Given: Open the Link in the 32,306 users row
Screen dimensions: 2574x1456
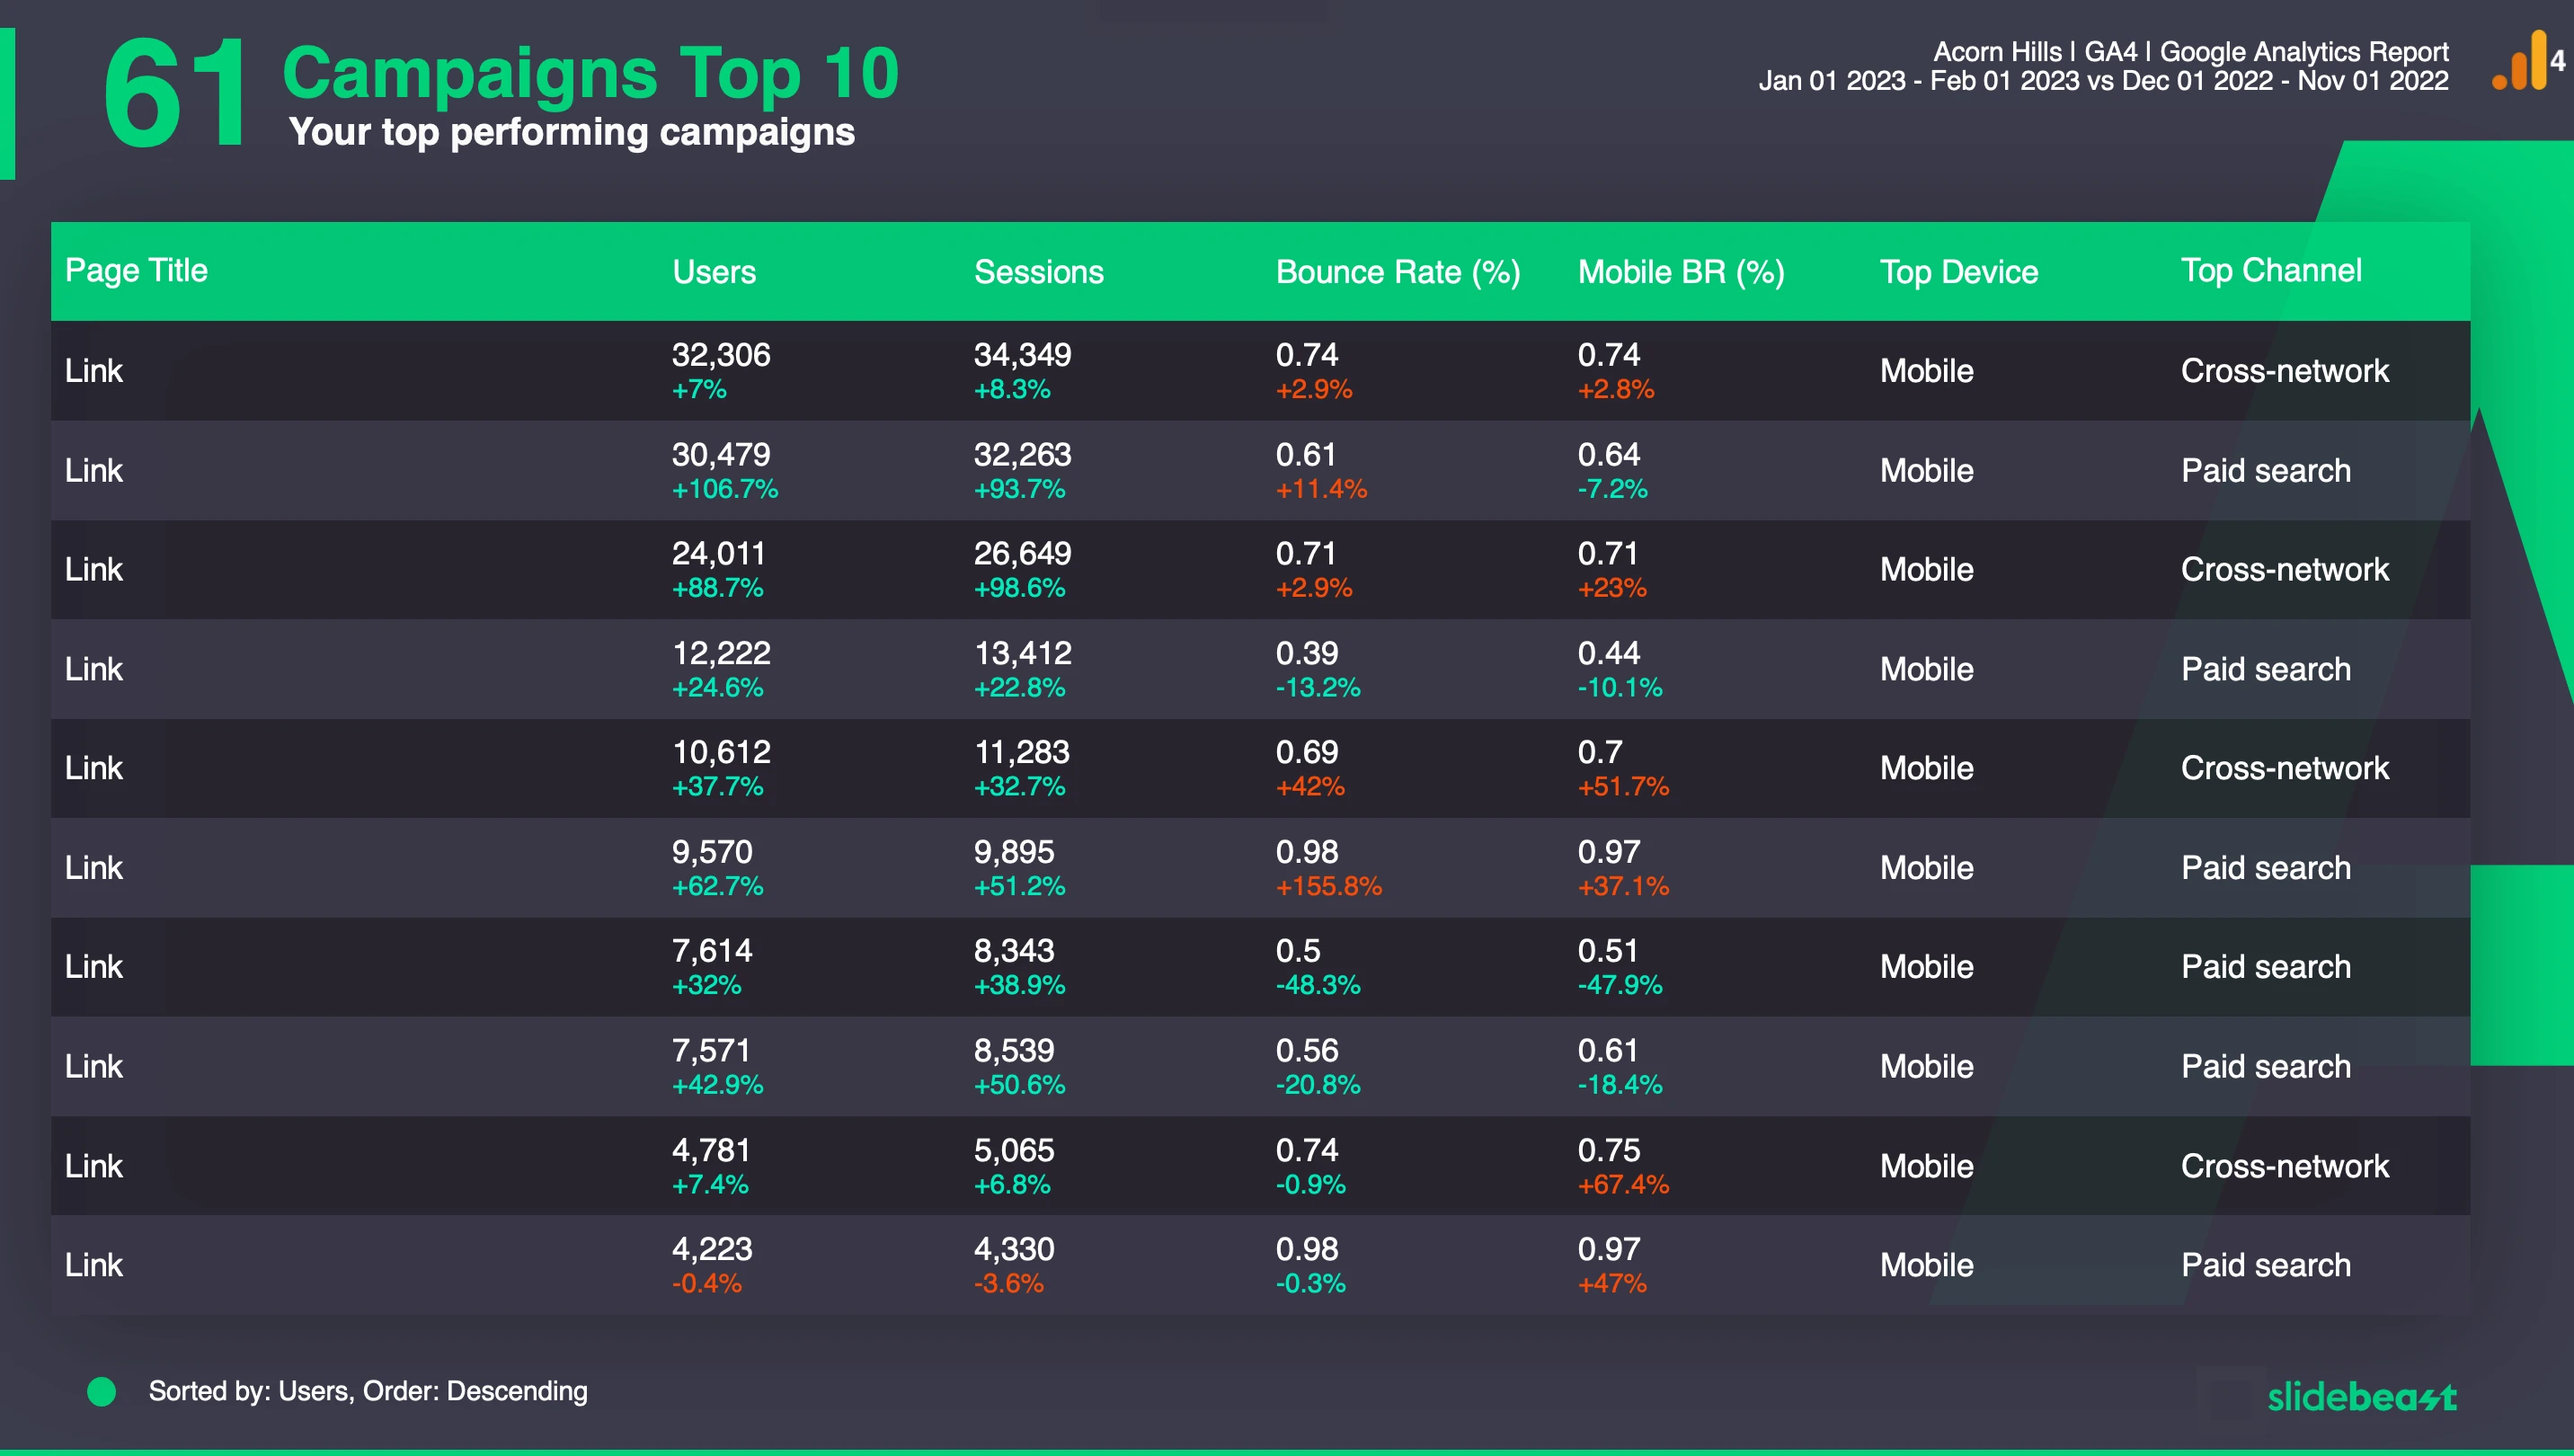Looking at the screenshot, I should click(94, 371).
